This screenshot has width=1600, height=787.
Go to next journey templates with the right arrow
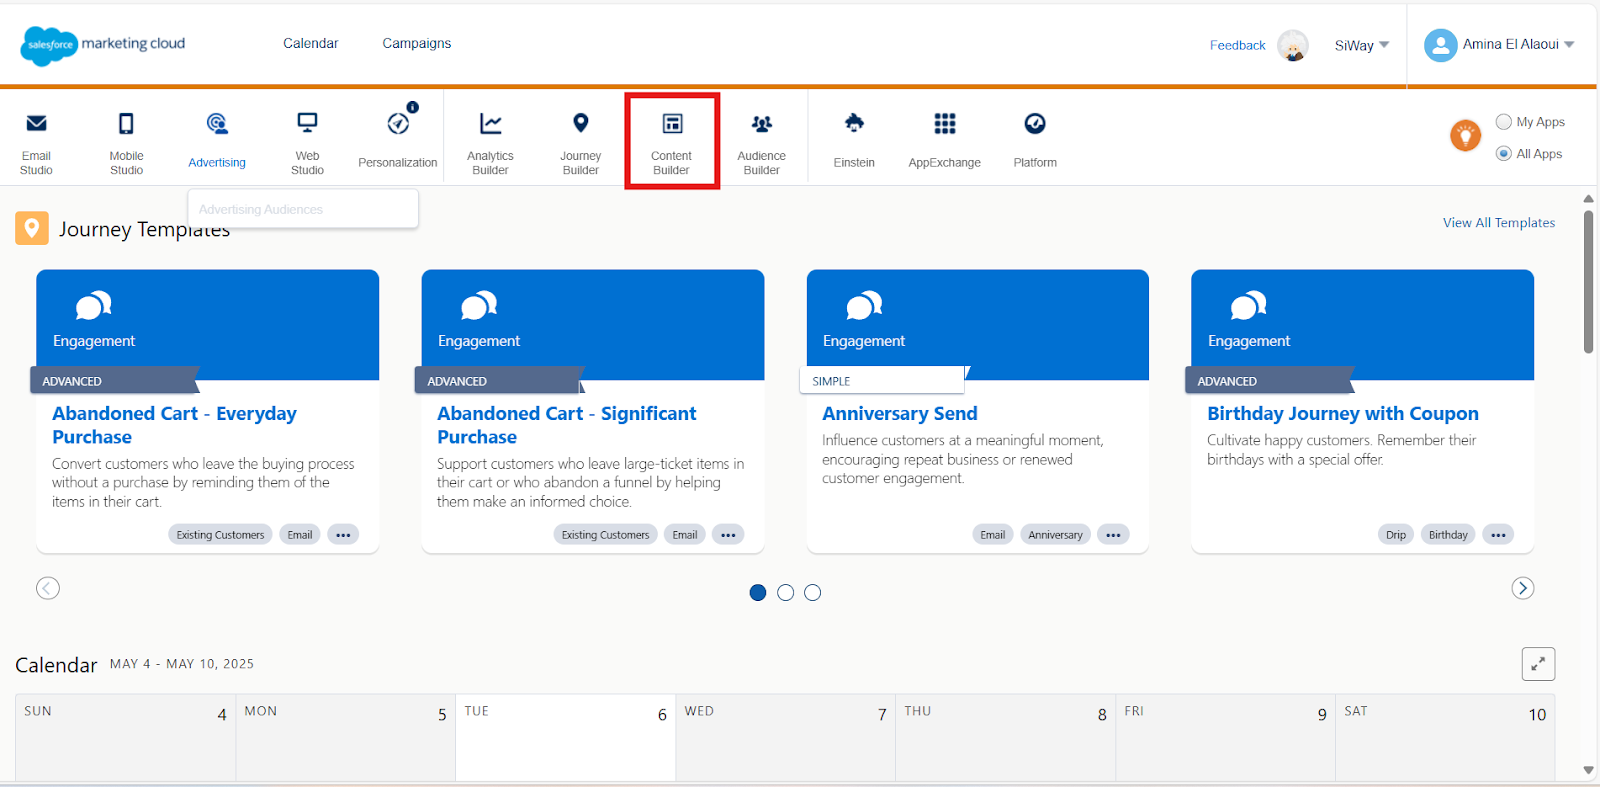point(1522,588)
